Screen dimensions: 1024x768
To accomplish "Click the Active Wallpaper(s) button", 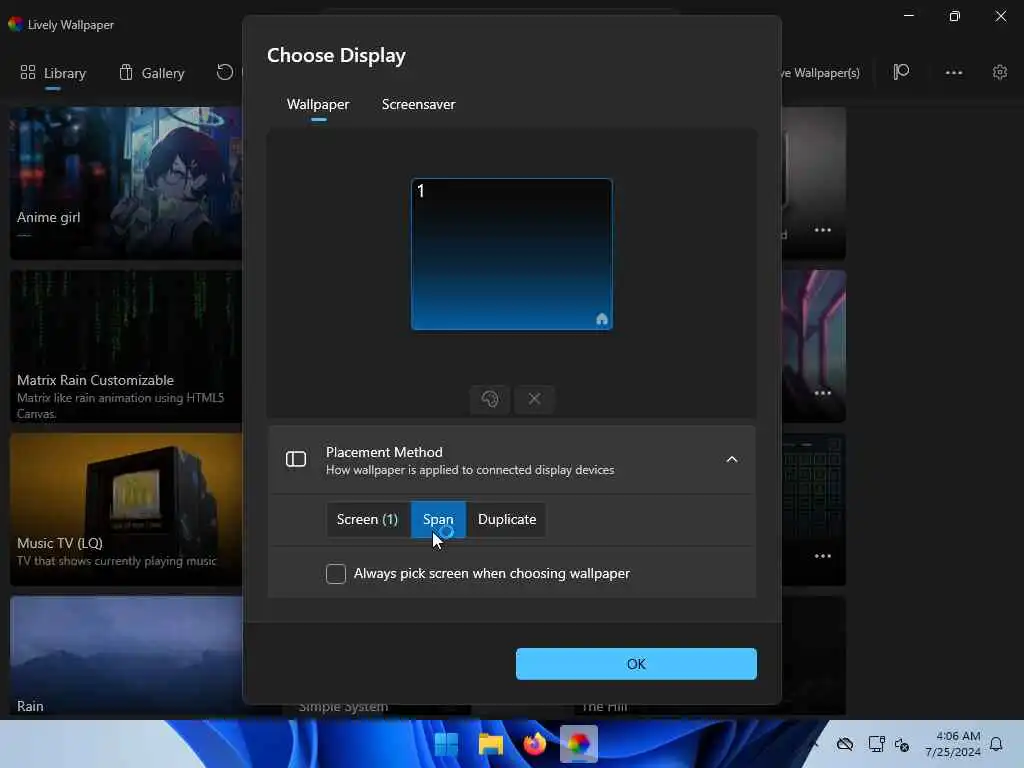I will click(821, 73).
